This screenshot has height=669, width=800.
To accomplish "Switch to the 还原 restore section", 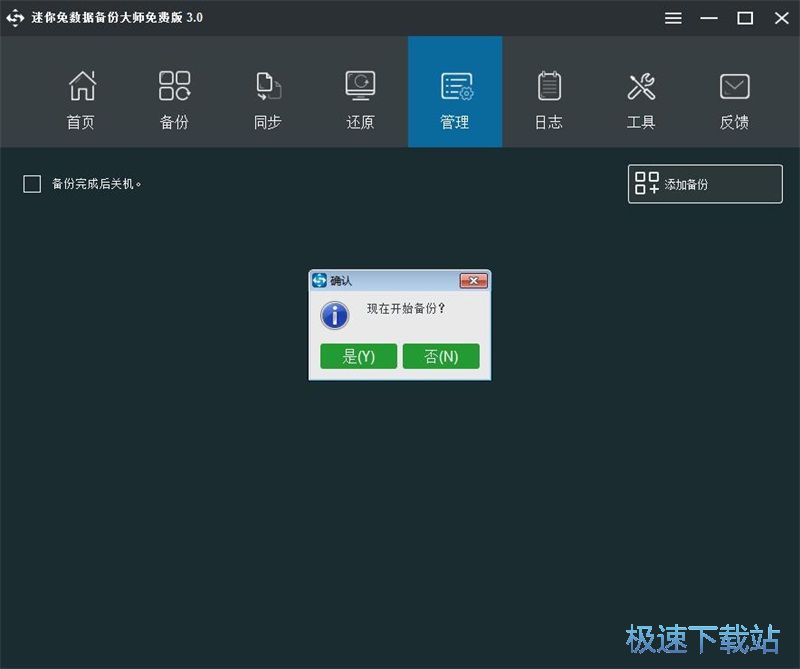I will coord(361,100).
